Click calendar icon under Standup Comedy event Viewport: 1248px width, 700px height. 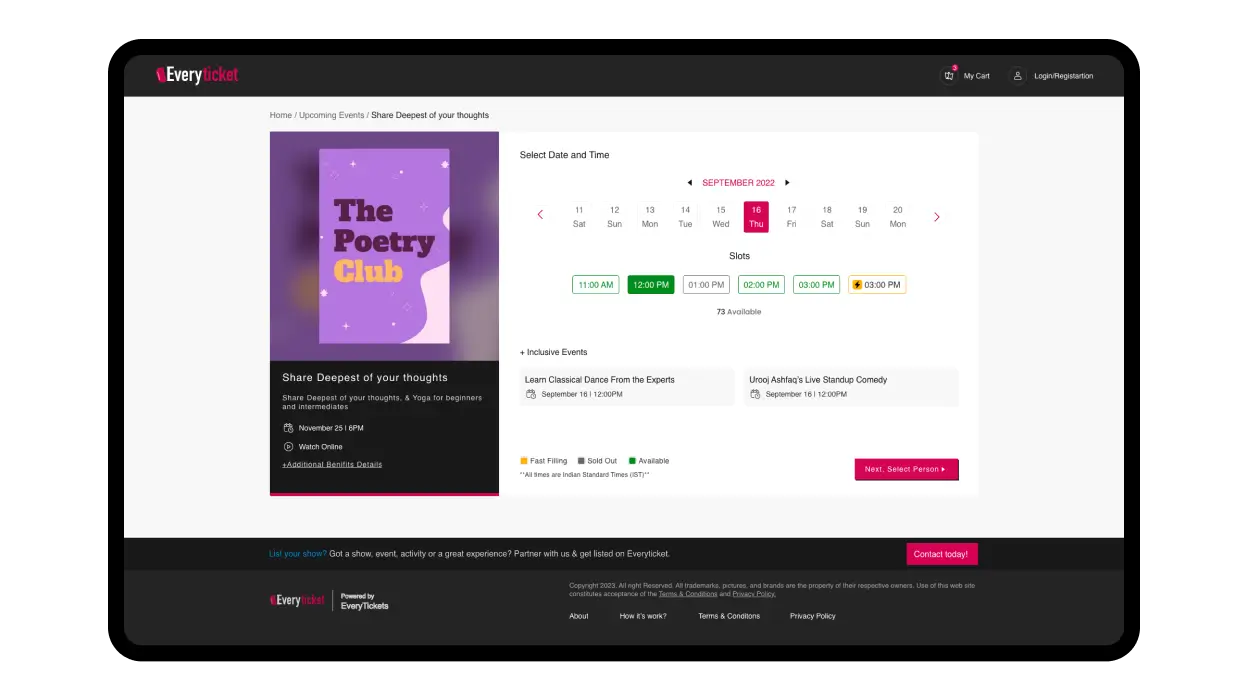click(x=755, y=394)
